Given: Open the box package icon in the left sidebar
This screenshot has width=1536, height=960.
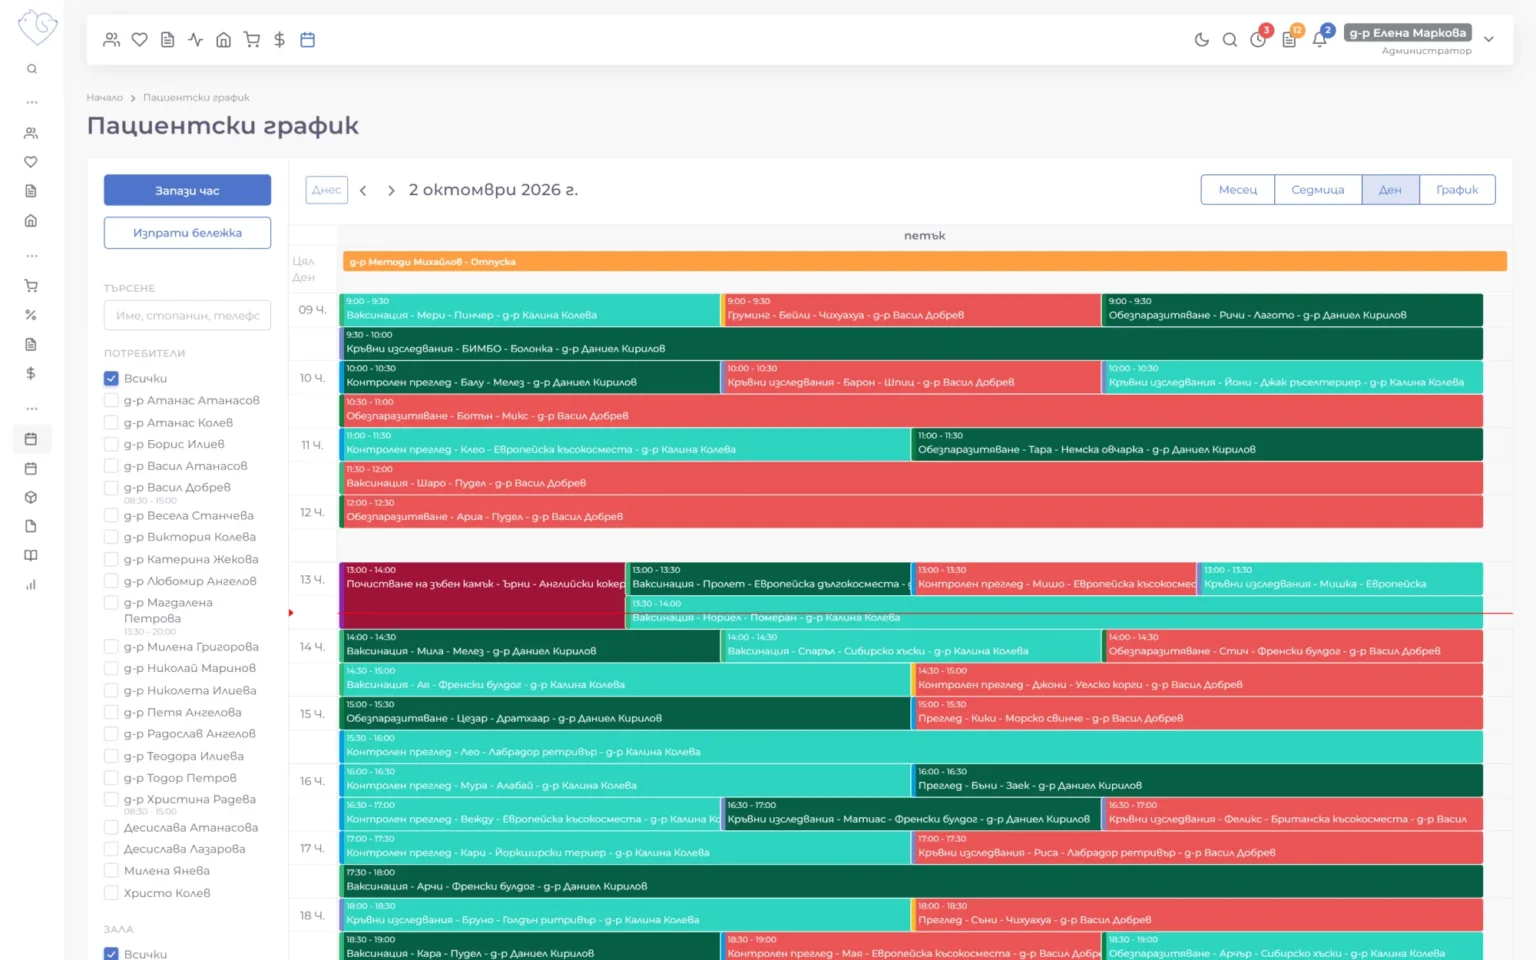Looking at the screenshot, I should pos(31,497).
